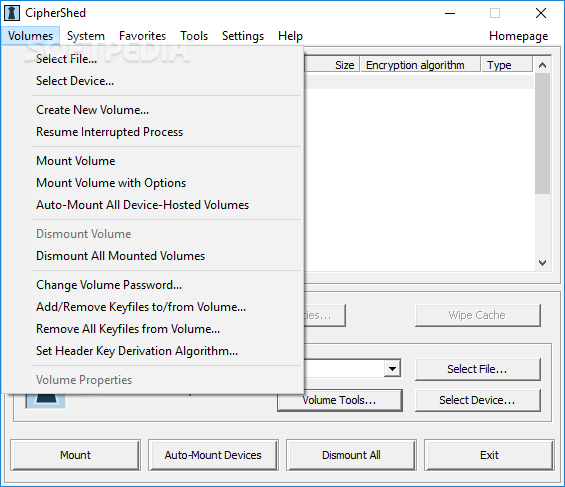Viewport: 565px width, 487px height.
Task: Visit the Homepage link
Action: coord(519,36)
